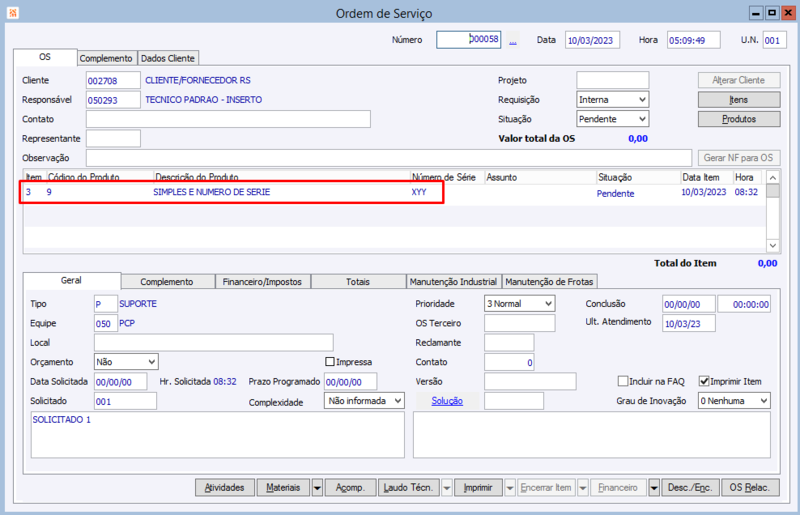This screenshot has width=800, height=515.
Task: Click the Produtos button
Action: pyautogui.click(x=739, y=119)
